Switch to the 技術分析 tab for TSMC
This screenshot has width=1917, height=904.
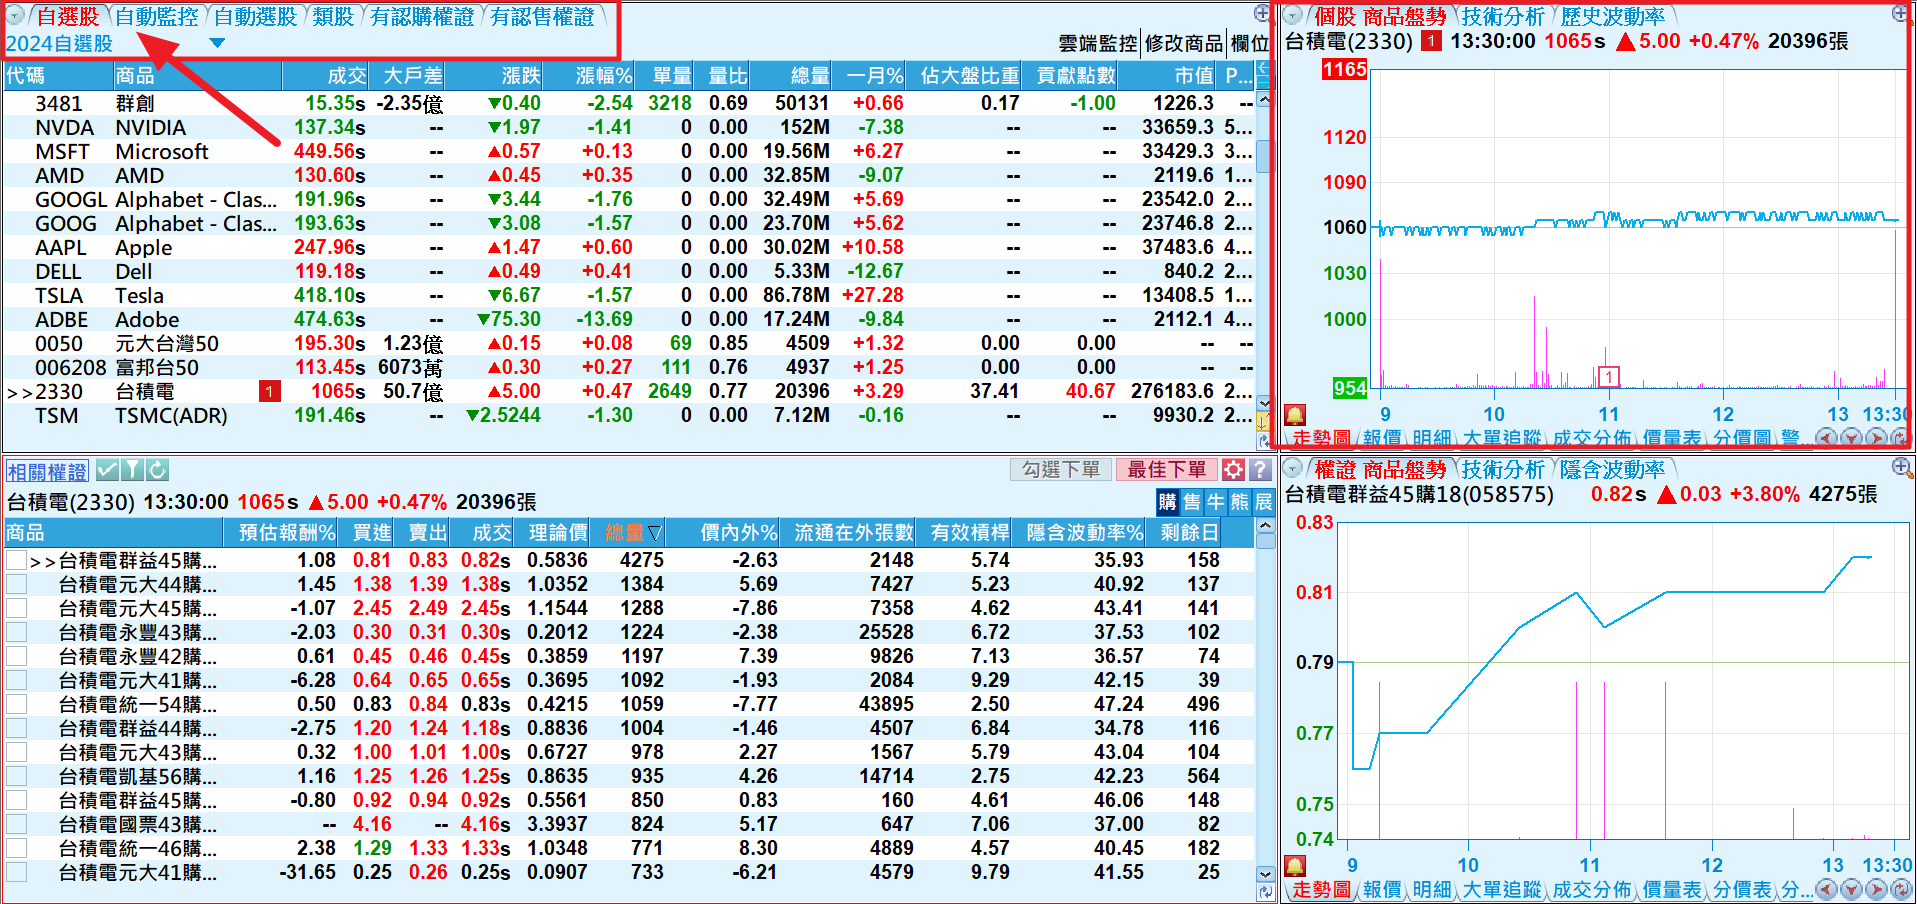[x=1502, y=17]
